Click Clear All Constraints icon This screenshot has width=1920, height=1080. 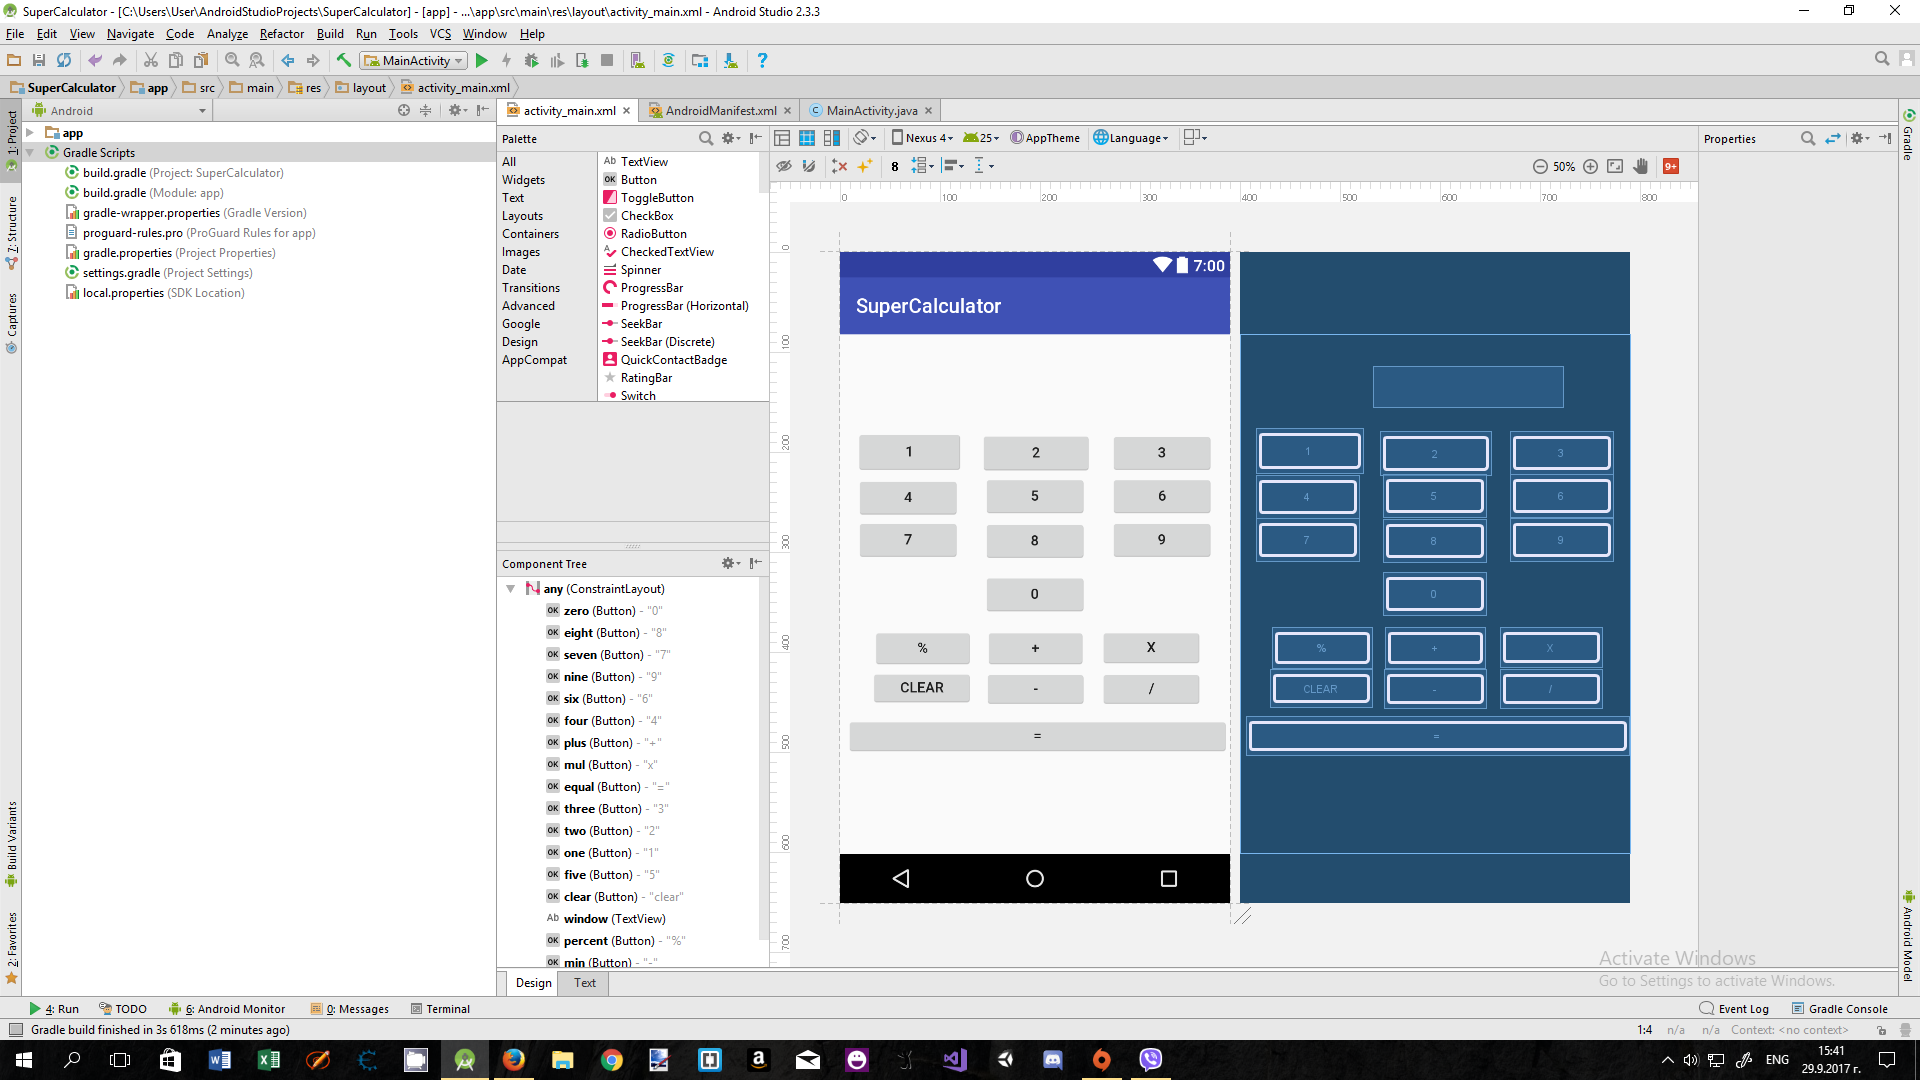839,166
